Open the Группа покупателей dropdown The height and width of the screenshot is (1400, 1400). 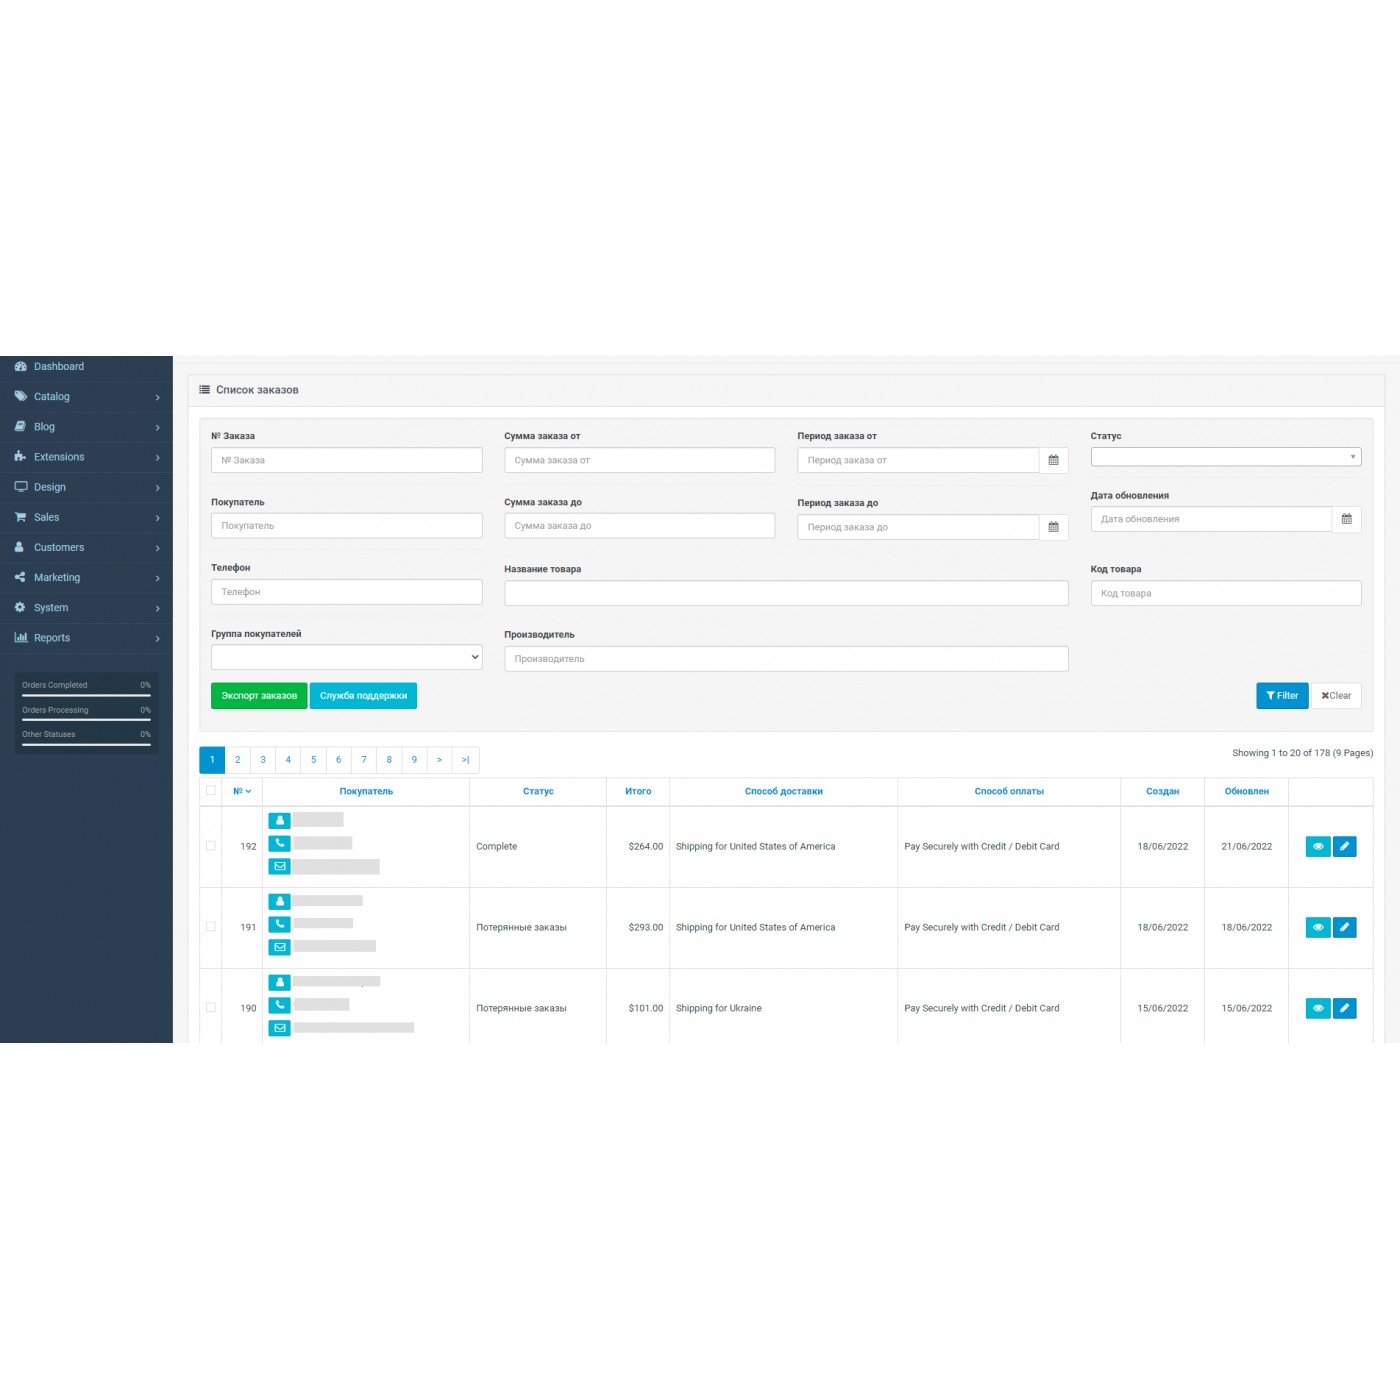pos(346,658)
